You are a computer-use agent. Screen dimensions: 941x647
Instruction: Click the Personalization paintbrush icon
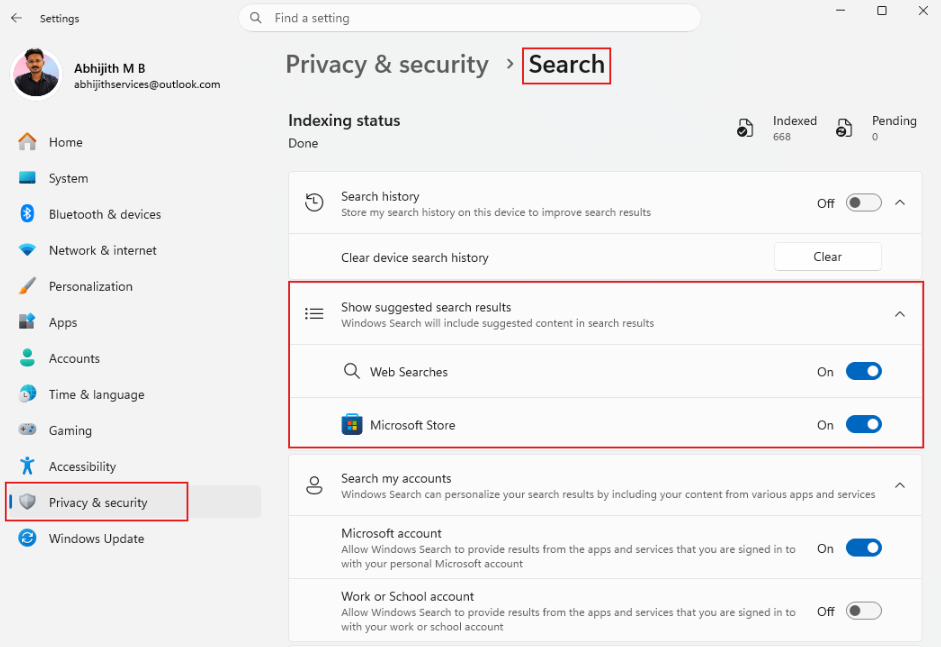(27, 286)
